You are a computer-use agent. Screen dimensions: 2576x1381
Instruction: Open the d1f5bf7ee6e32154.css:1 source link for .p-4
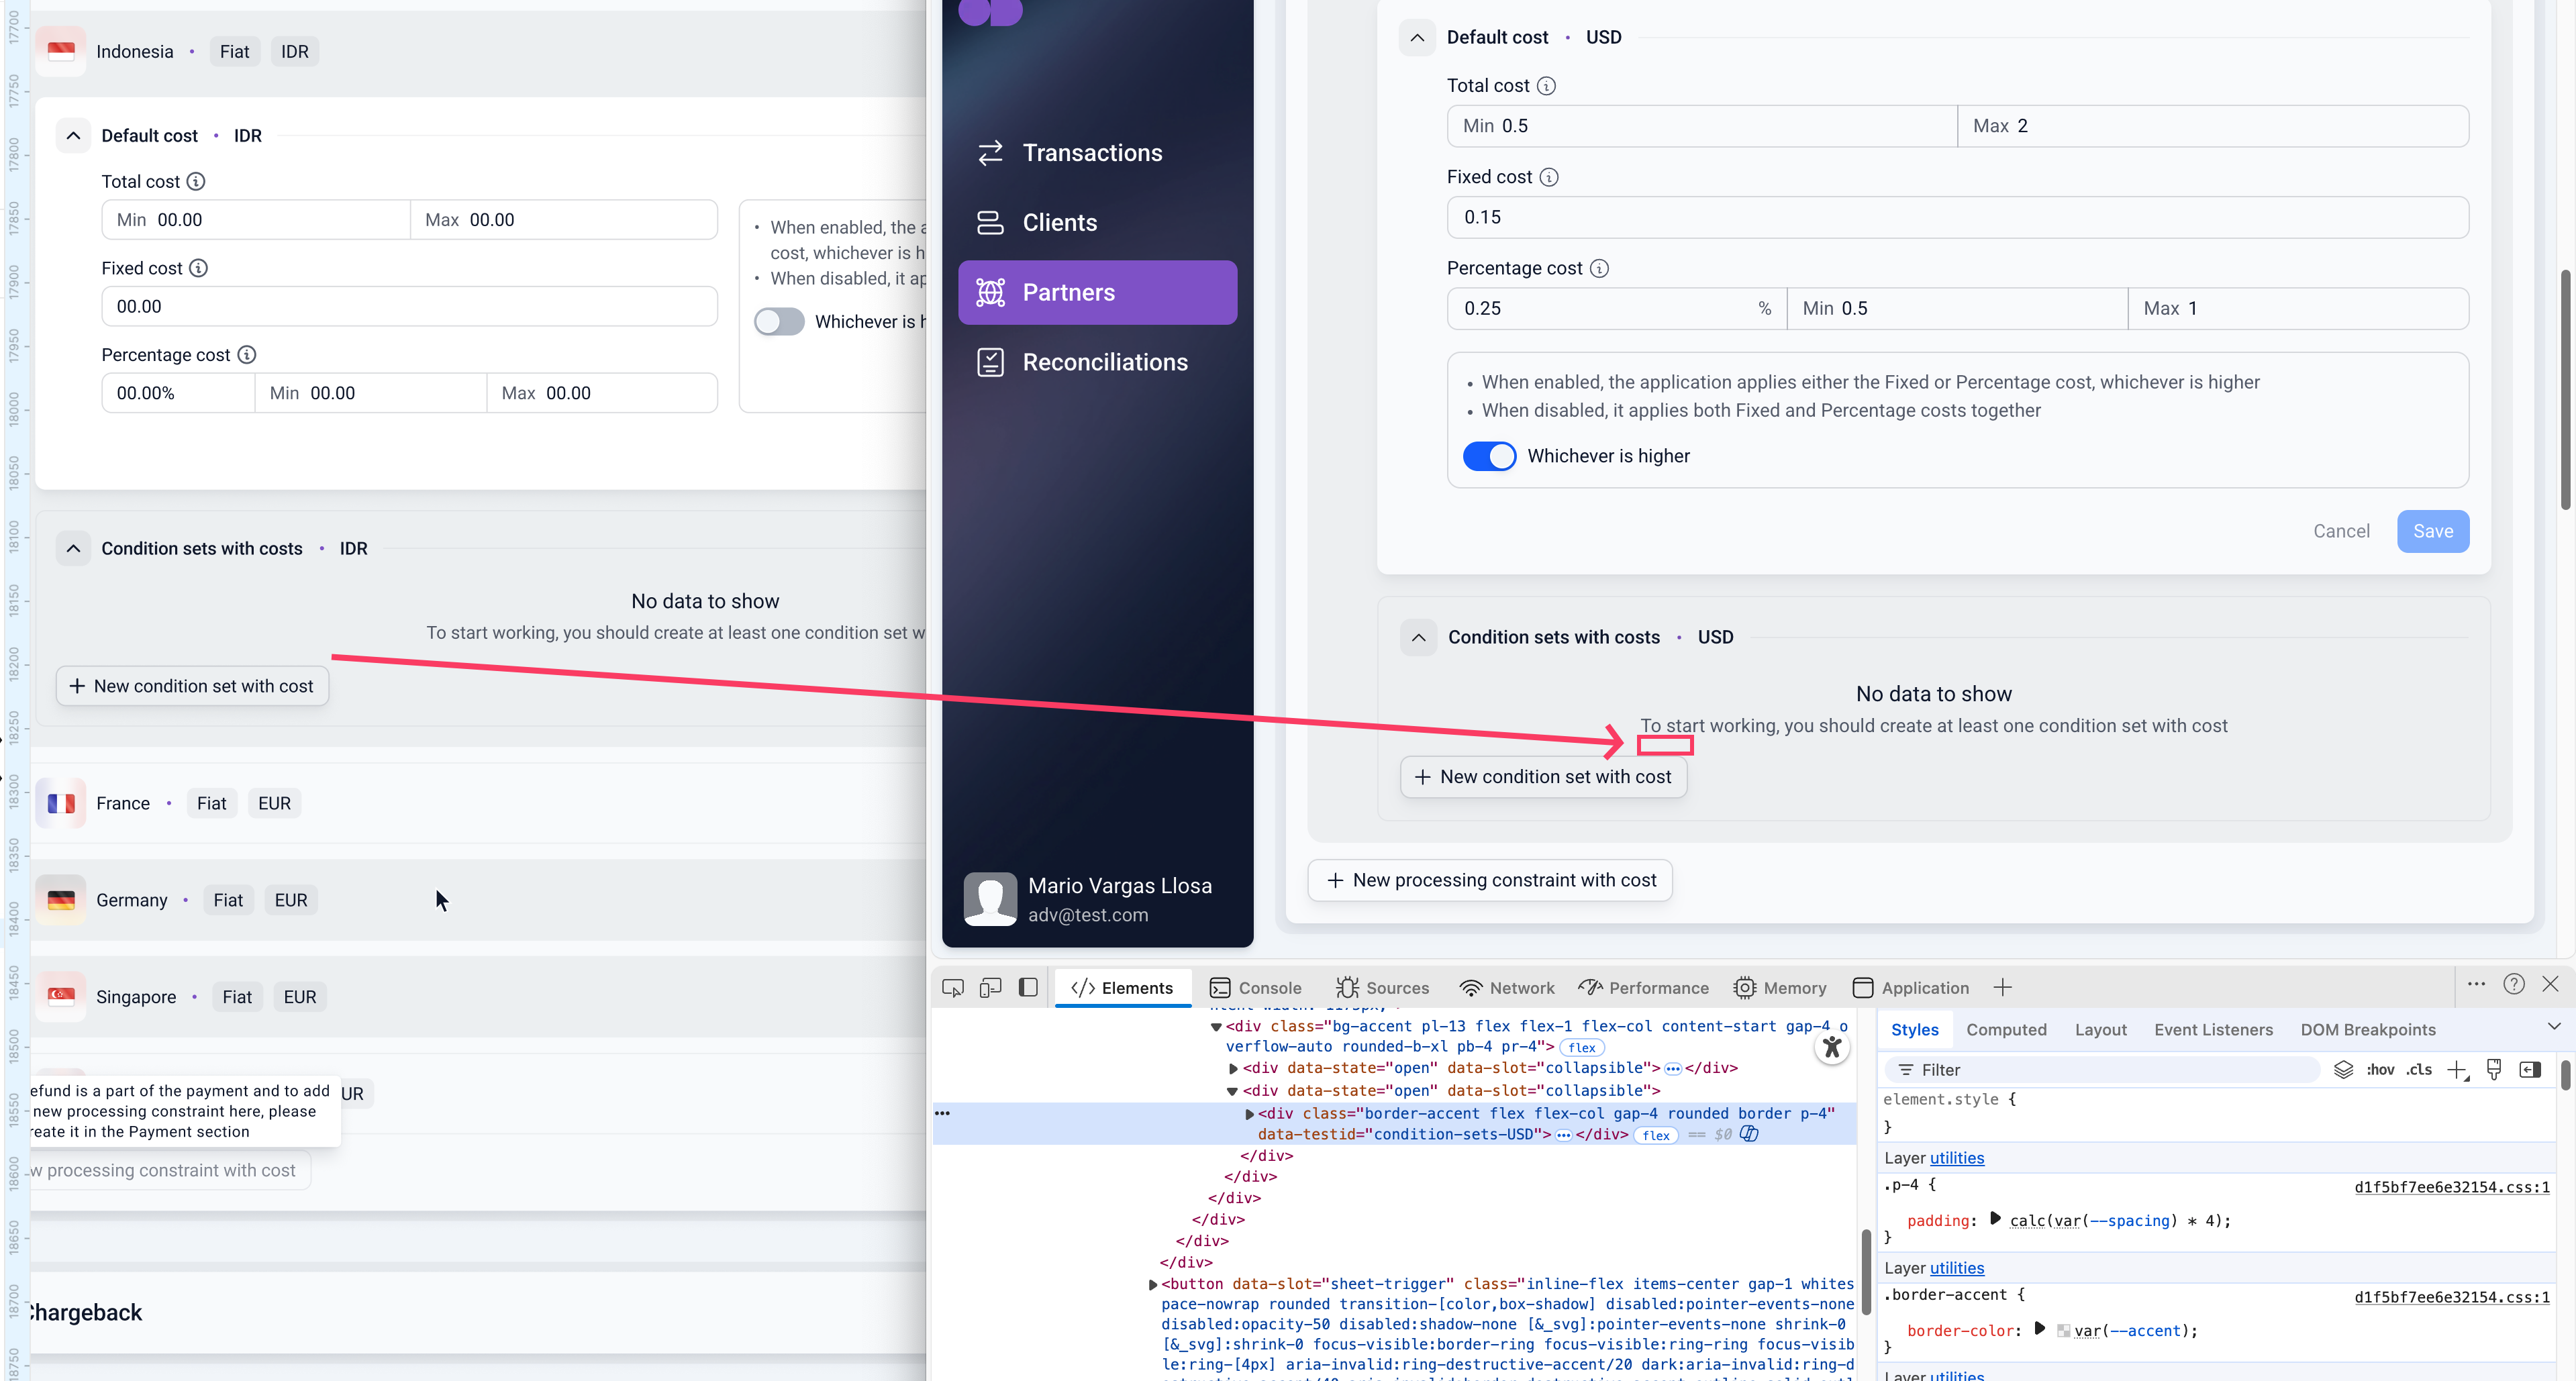click(x=2451, y=1187)
